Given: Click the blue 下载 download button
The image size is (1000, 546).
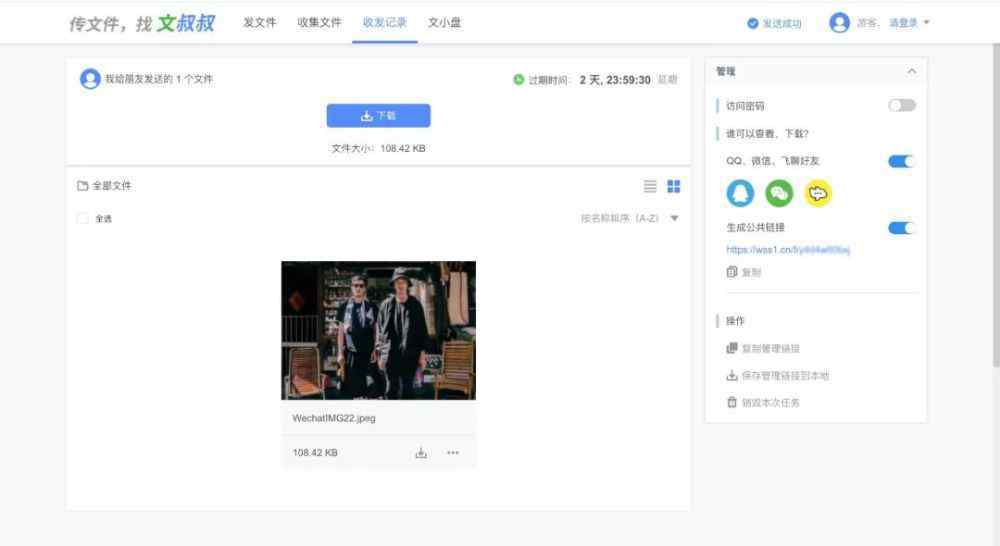Looking at the screenshot, I should tap(378, 115).
